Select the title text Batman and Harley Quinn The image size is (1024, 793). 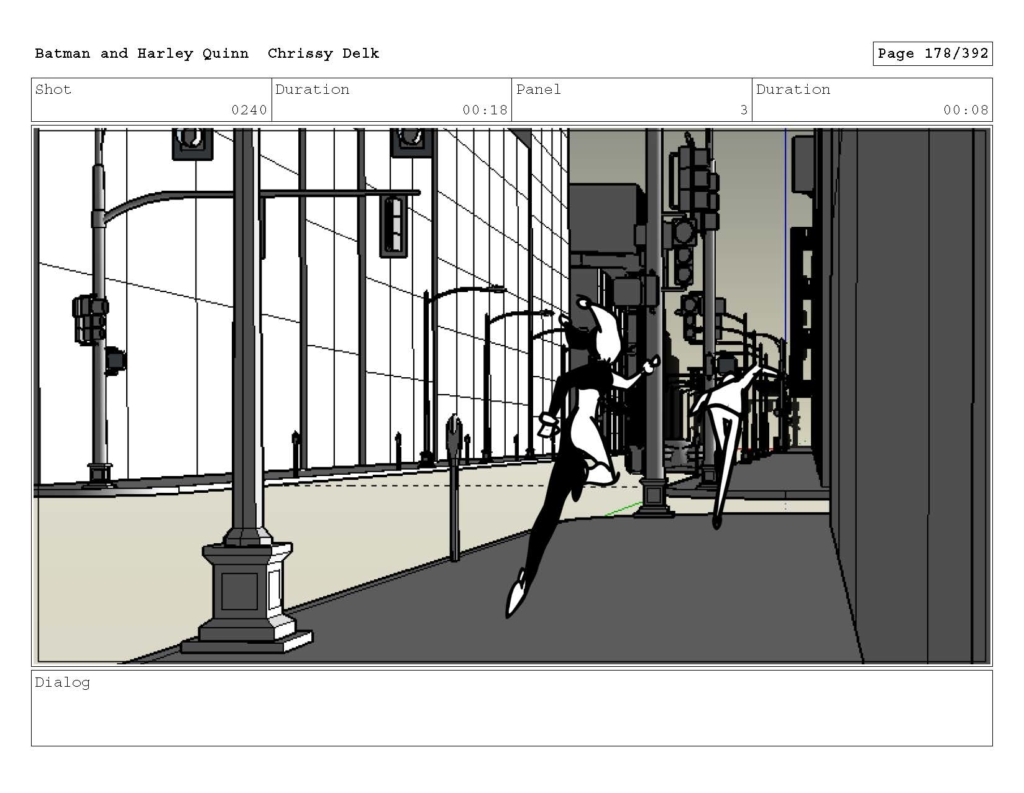point(142,54)
